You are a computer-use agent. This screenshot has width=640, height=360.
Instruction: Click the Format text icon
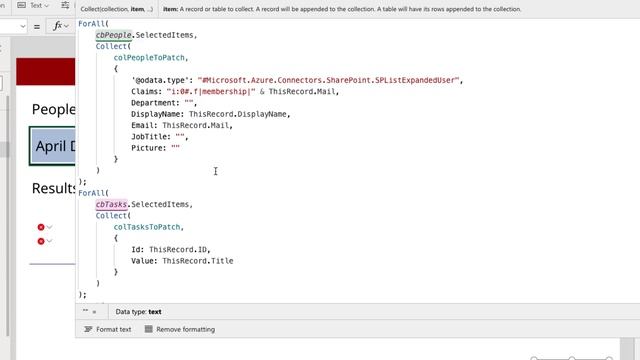tap(88, 329)
